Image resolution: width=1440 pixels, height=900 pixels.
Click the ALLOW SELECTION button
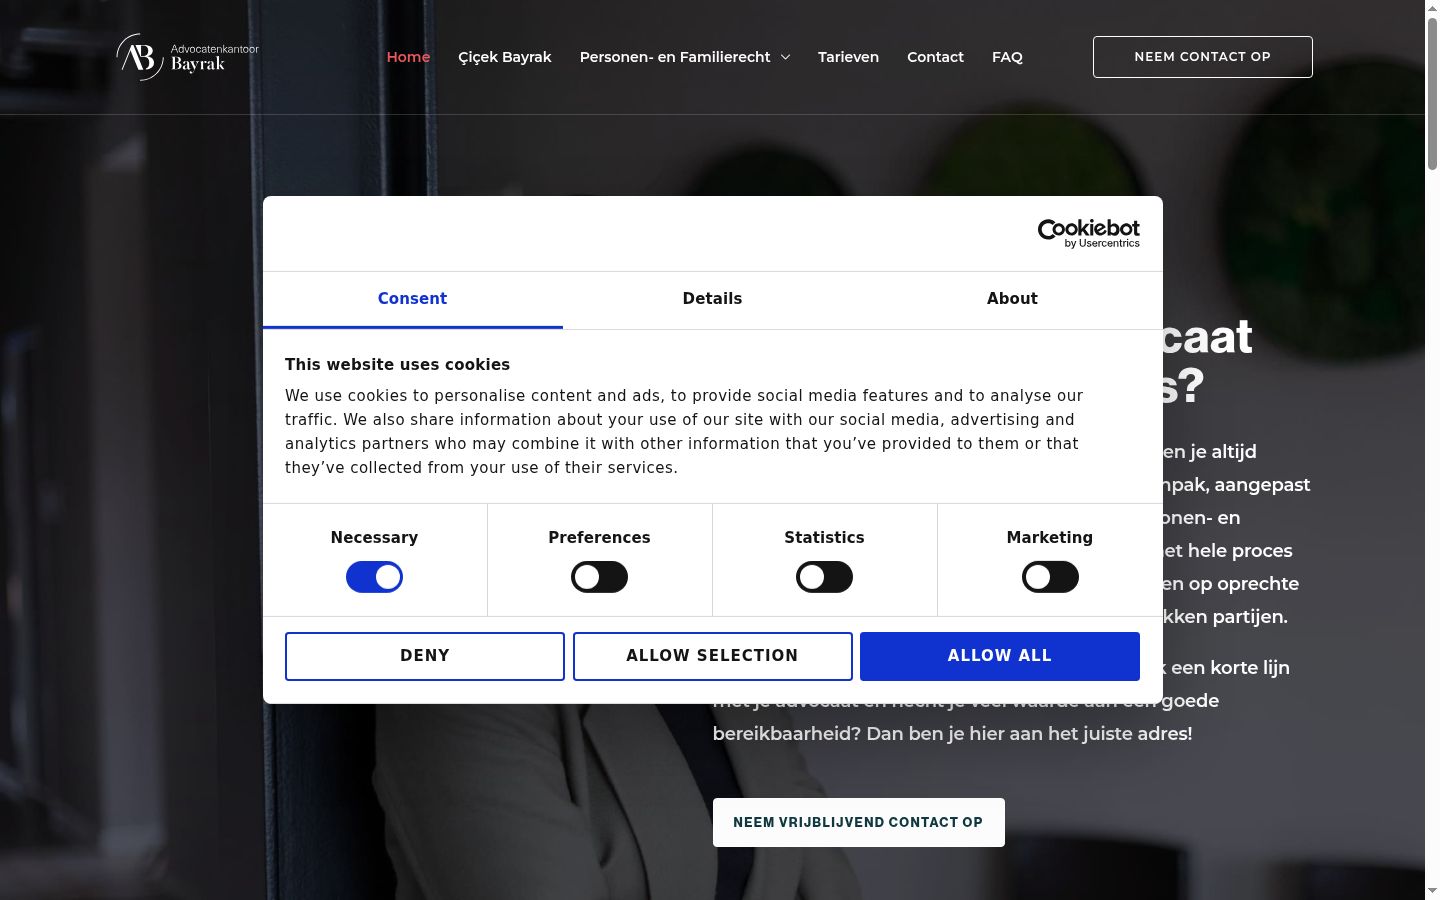tap(712, 656)
